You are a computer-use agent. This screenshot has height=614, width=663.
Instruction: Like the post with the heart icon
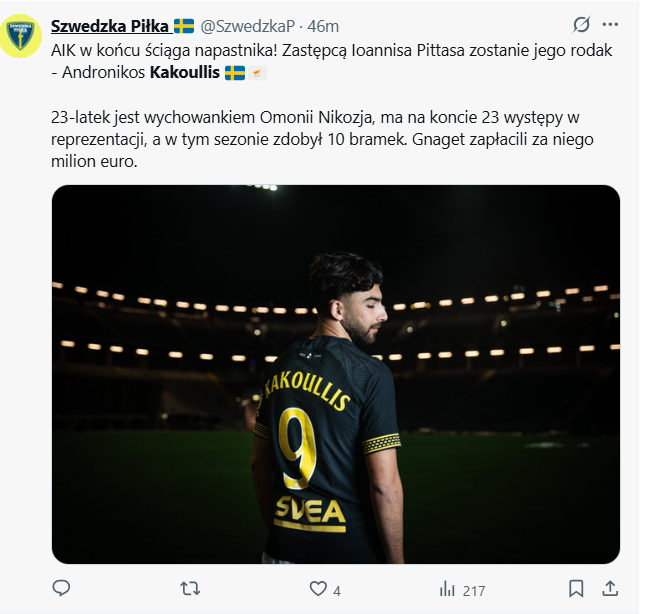tap(318, 589)
